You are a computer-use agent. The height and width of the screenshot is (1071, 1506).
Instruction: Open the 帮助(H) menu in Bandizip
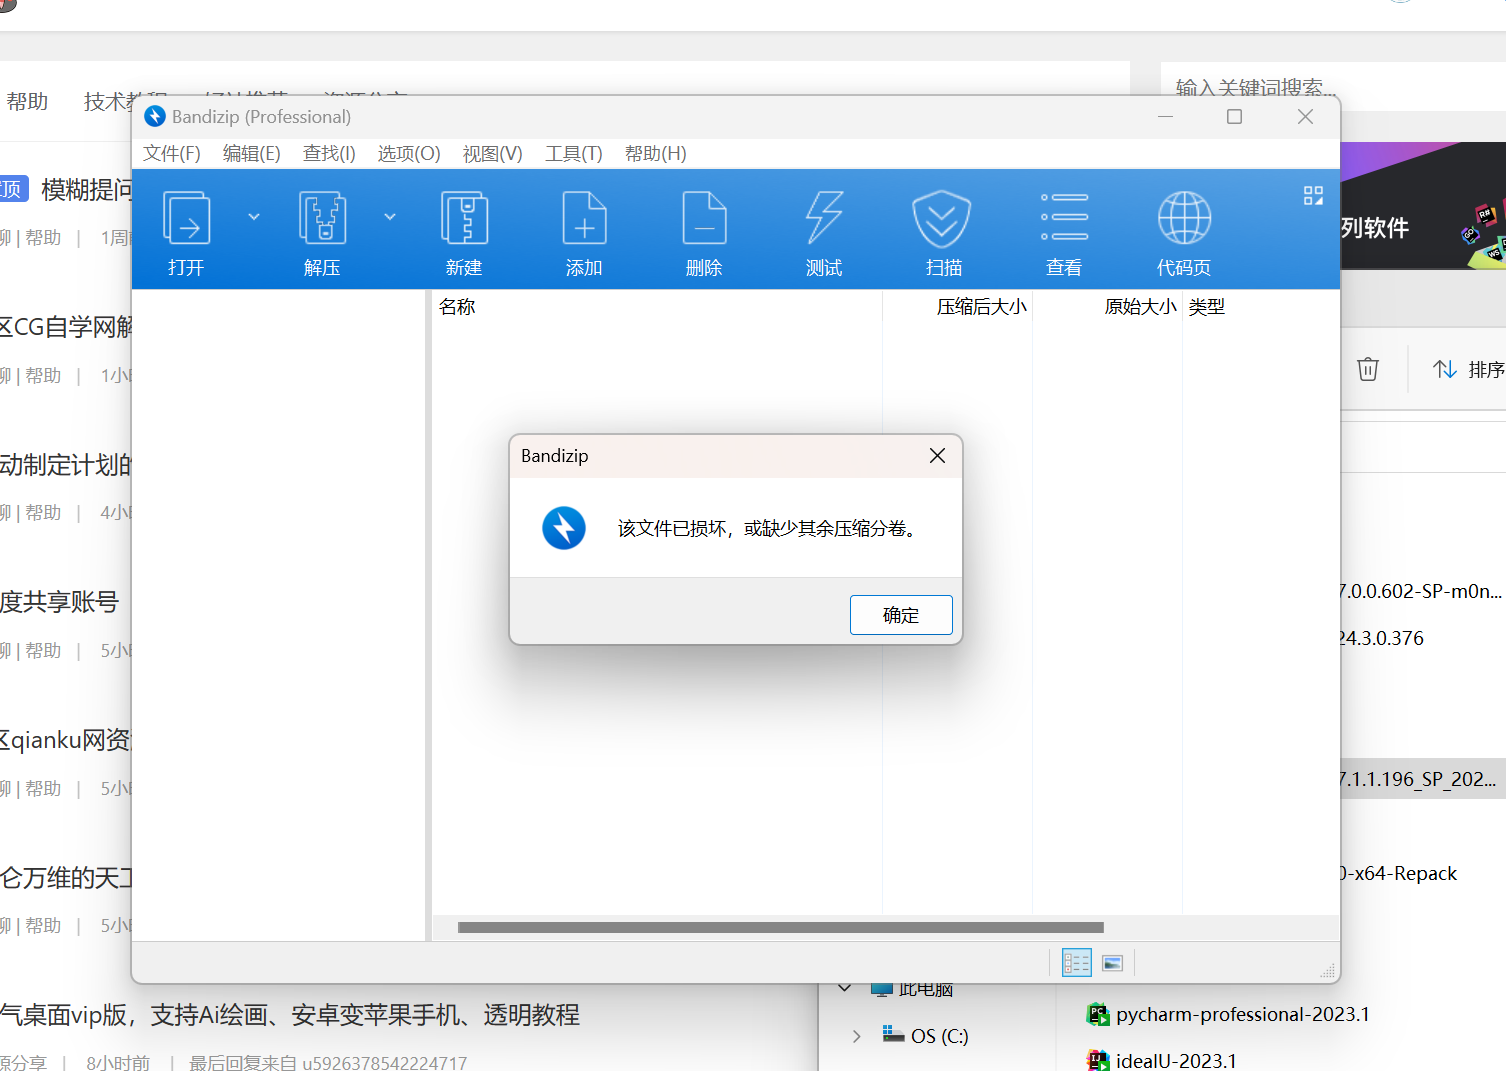coord(655,153)
